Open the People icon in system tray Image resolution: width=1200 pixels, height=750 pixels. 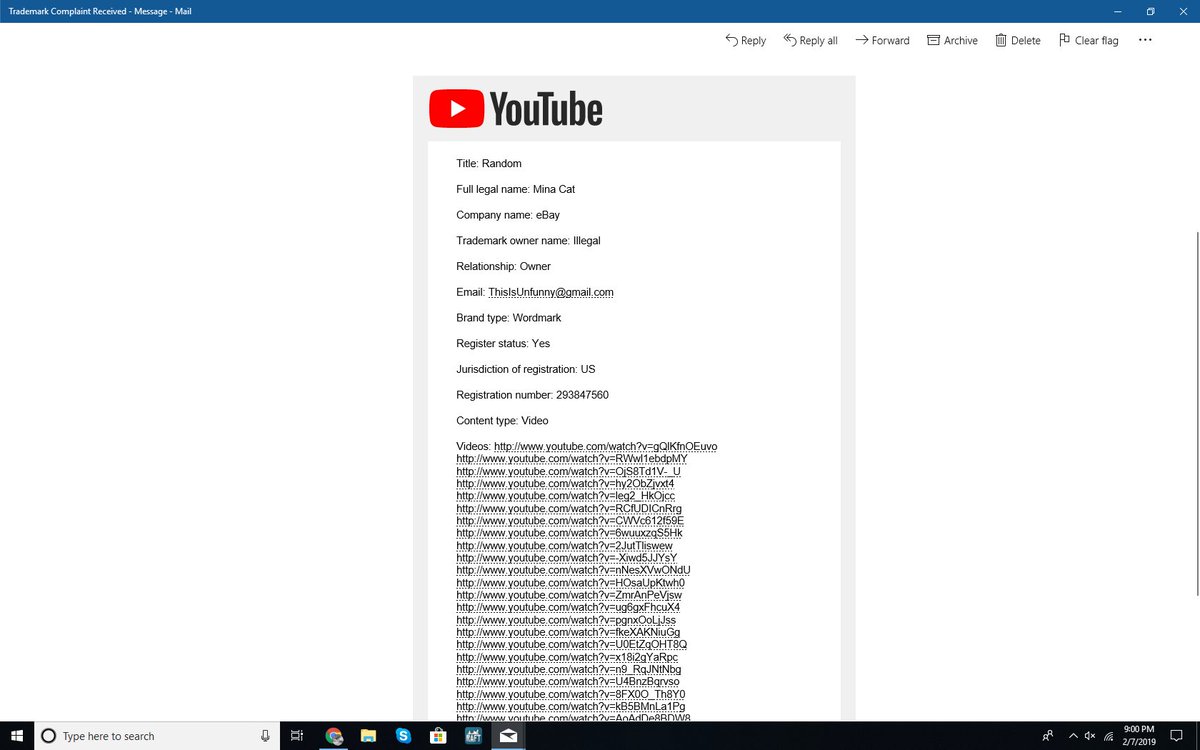1047,736
